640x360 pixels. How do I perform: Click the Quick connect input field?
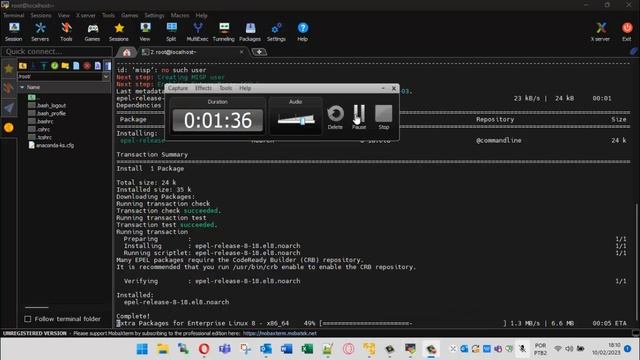[57, 51]
